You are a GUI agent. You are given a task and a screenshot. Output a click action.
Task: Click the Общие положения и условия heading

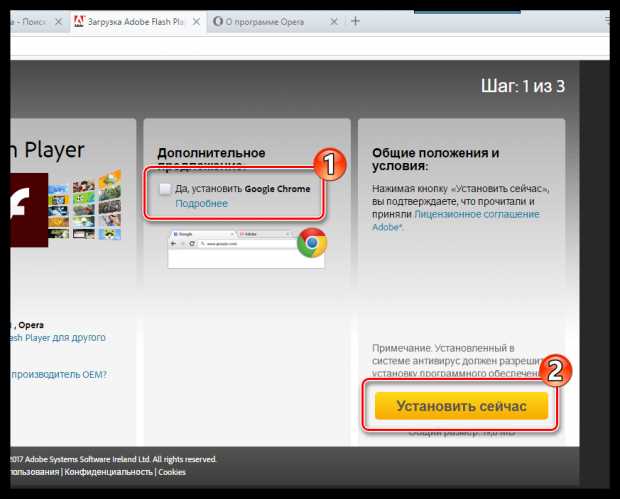pyautogui.click(x=436, y=159)
